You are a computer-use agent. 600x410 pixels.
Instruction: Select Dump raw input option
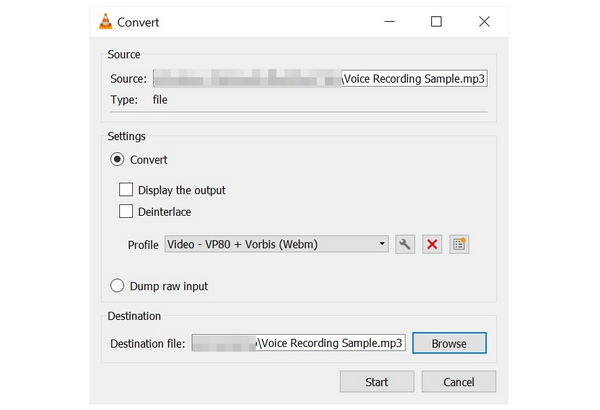point(117,286)
